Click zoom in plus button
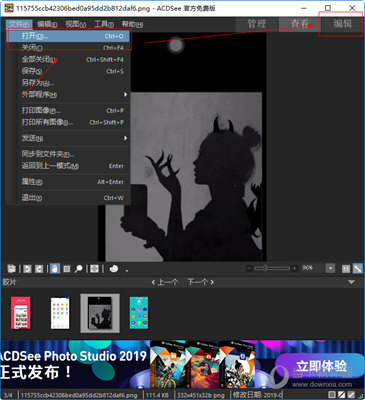Image resolution: width=365 pixels, height=400 pixels. point(294,268)
